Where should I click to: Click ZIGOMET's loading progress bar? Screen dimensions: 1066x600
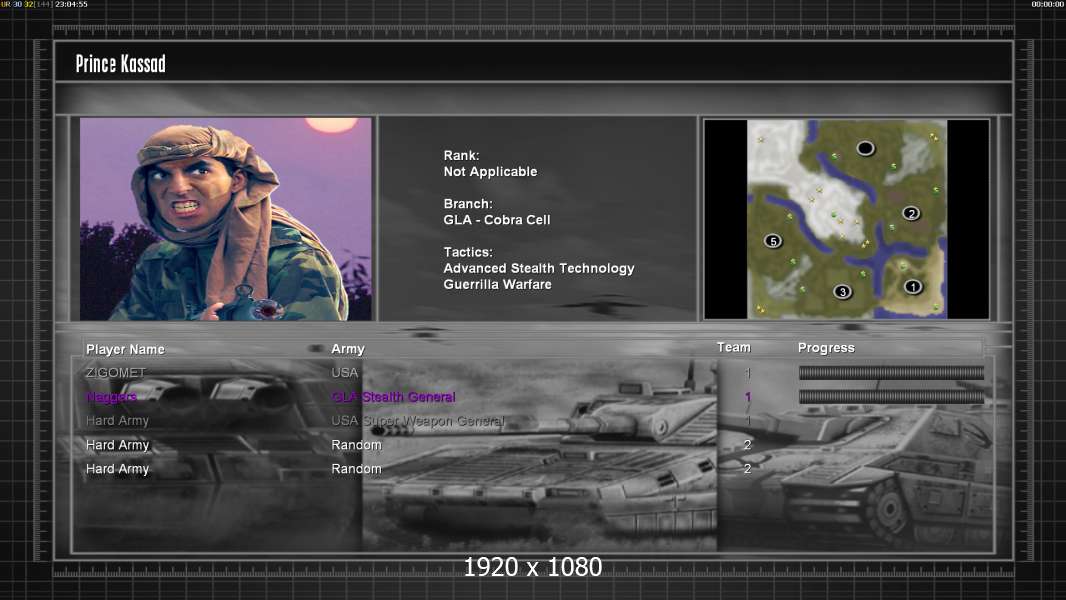coord(891,372)
